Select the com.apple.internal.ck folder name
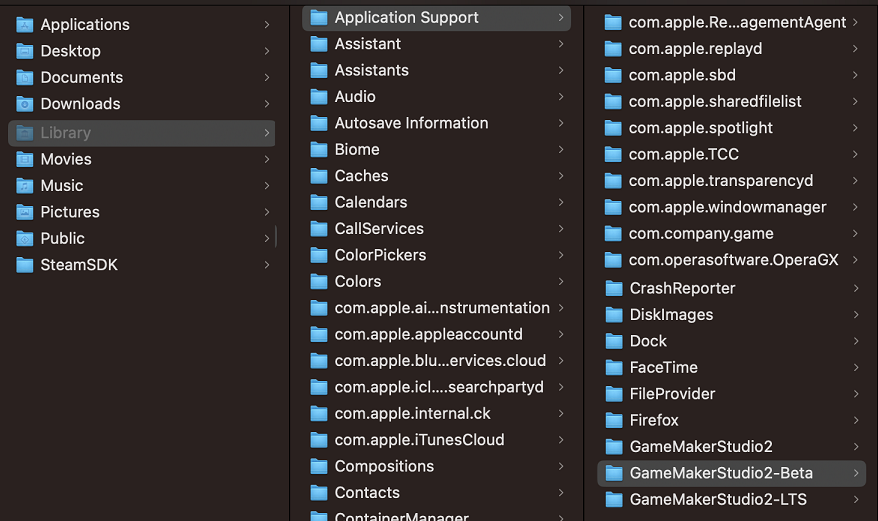This screenshot has width=878, height=521. point(413,413)
